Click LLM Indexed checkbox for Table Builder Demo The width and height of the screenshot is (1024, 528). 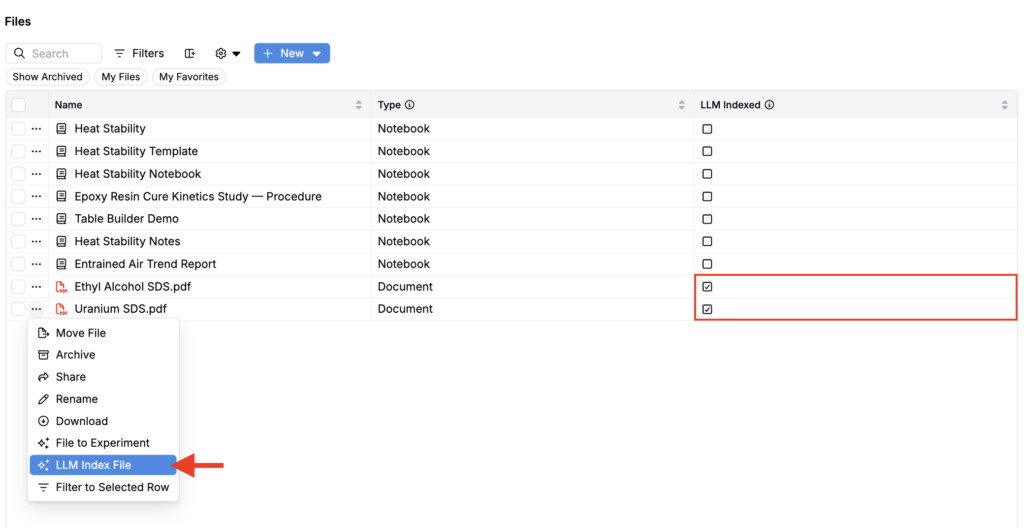[707, 219]
